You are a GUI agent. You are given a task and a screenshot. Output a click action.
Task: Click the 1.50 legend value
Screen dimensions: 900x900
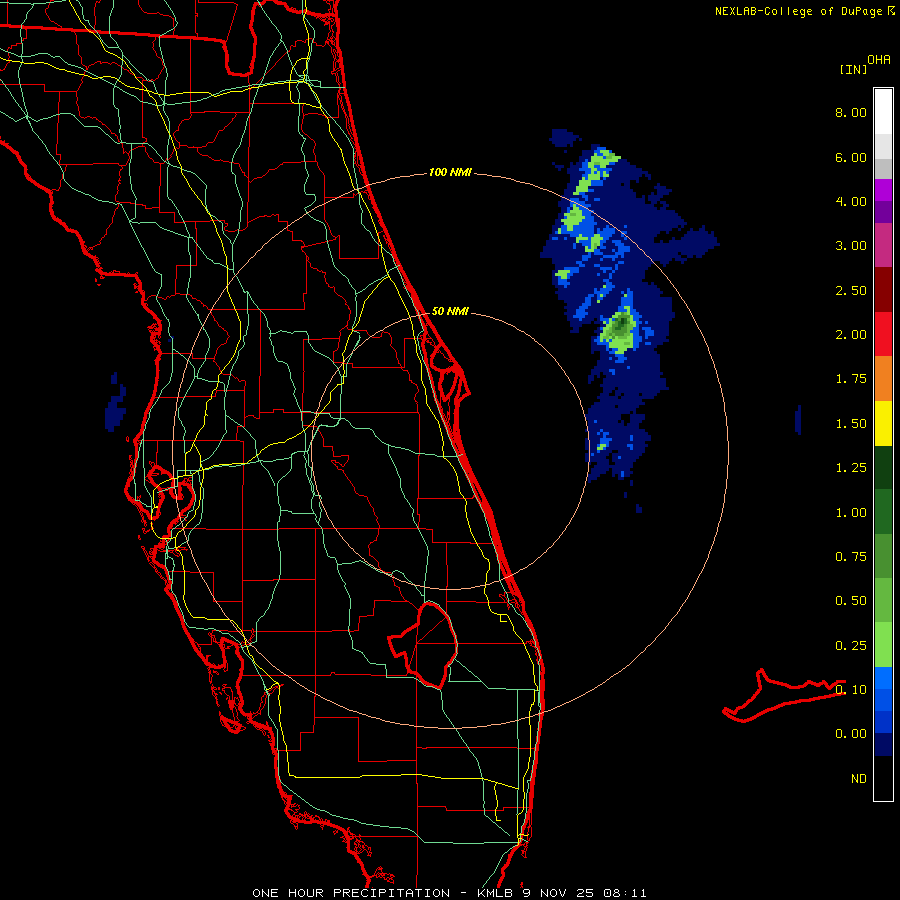[851, 424]
